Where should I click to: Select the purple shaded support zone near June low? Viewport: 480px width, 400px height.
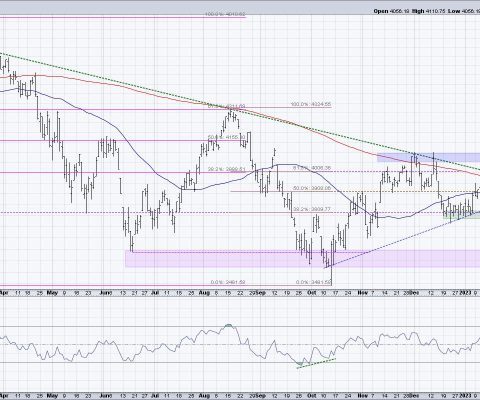click(302, 258)
